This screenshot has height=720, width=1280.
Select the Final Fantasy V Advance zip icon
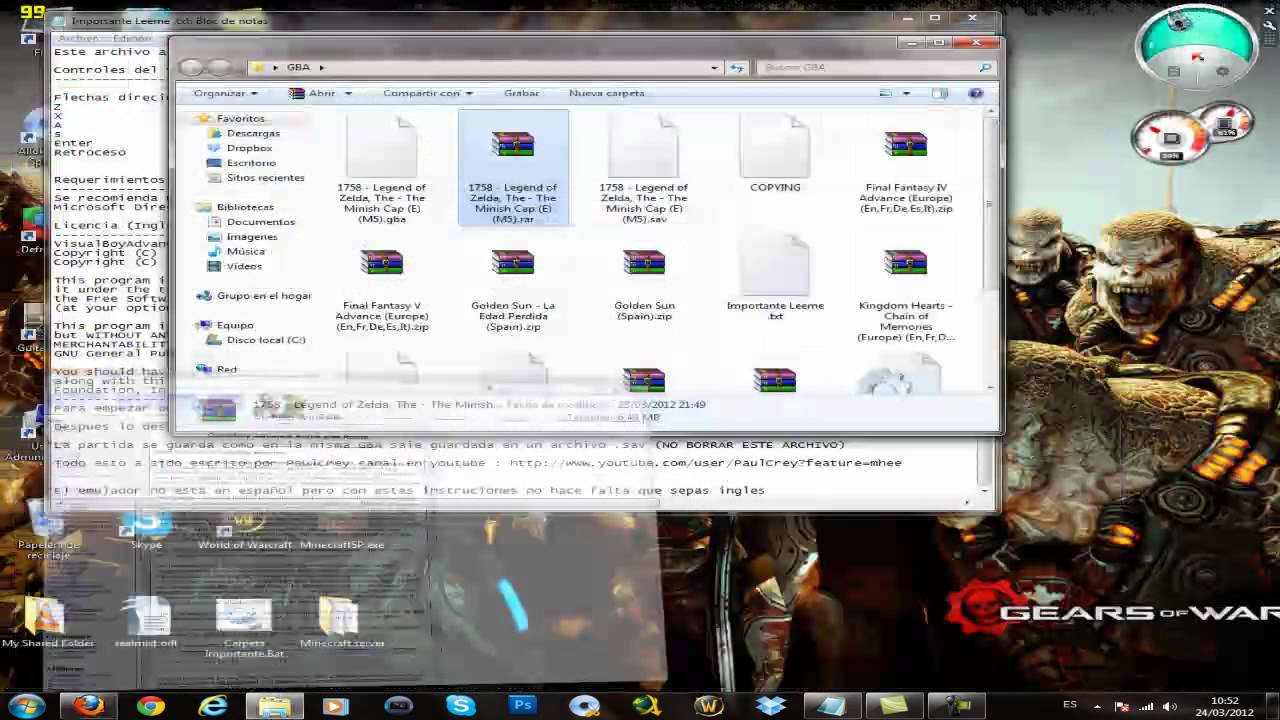point(381,265)
